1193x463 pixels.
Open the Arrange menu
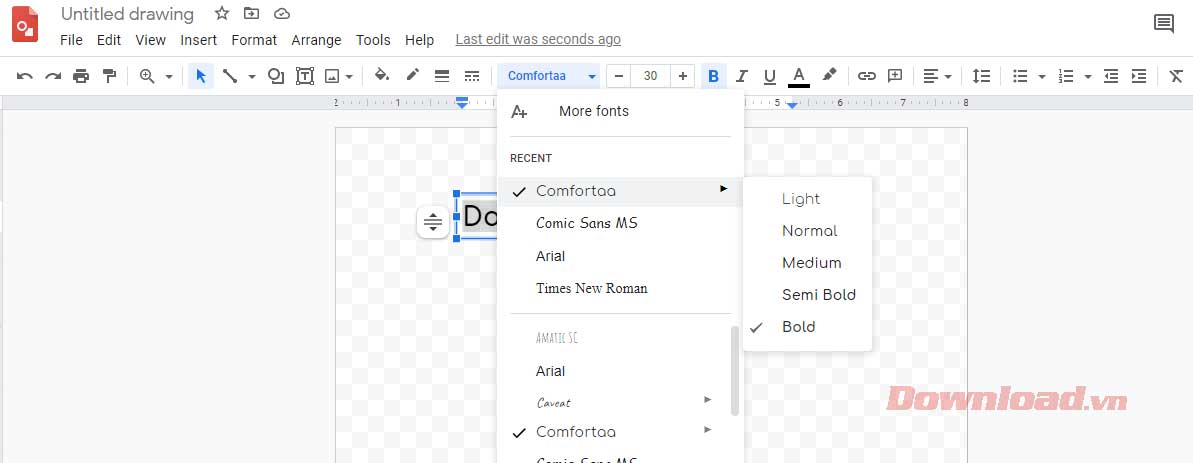point(317,40)
